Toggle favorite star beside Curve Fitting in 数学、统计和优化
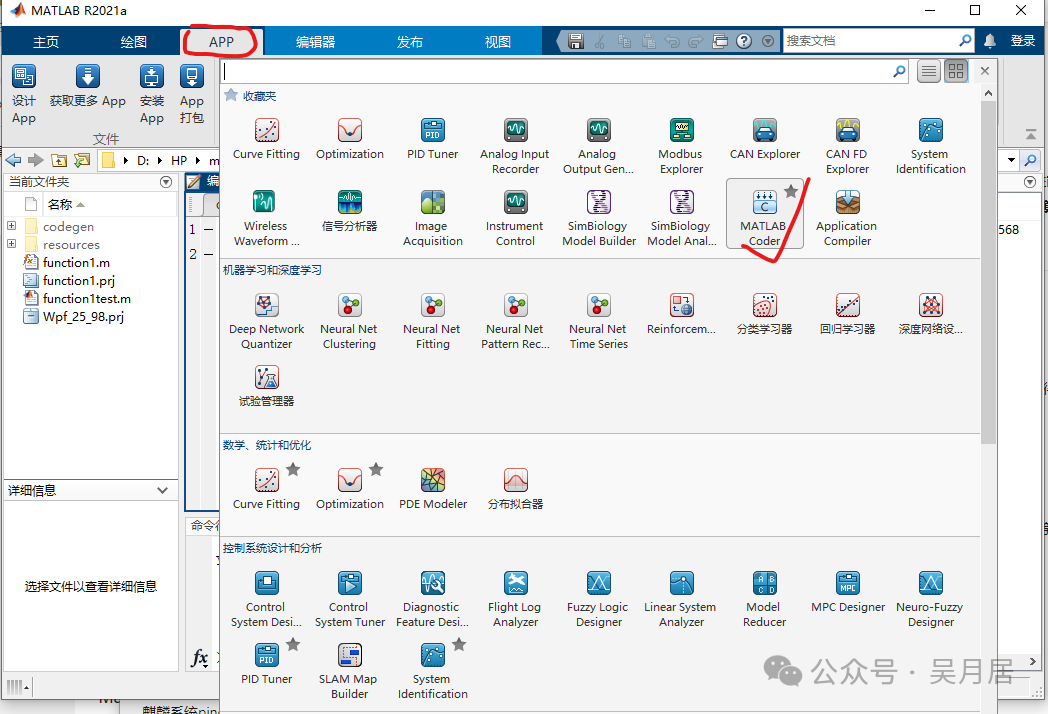The height and width of the screenshot is (714, 1048). pyautogui.click(x=293, y=469)
